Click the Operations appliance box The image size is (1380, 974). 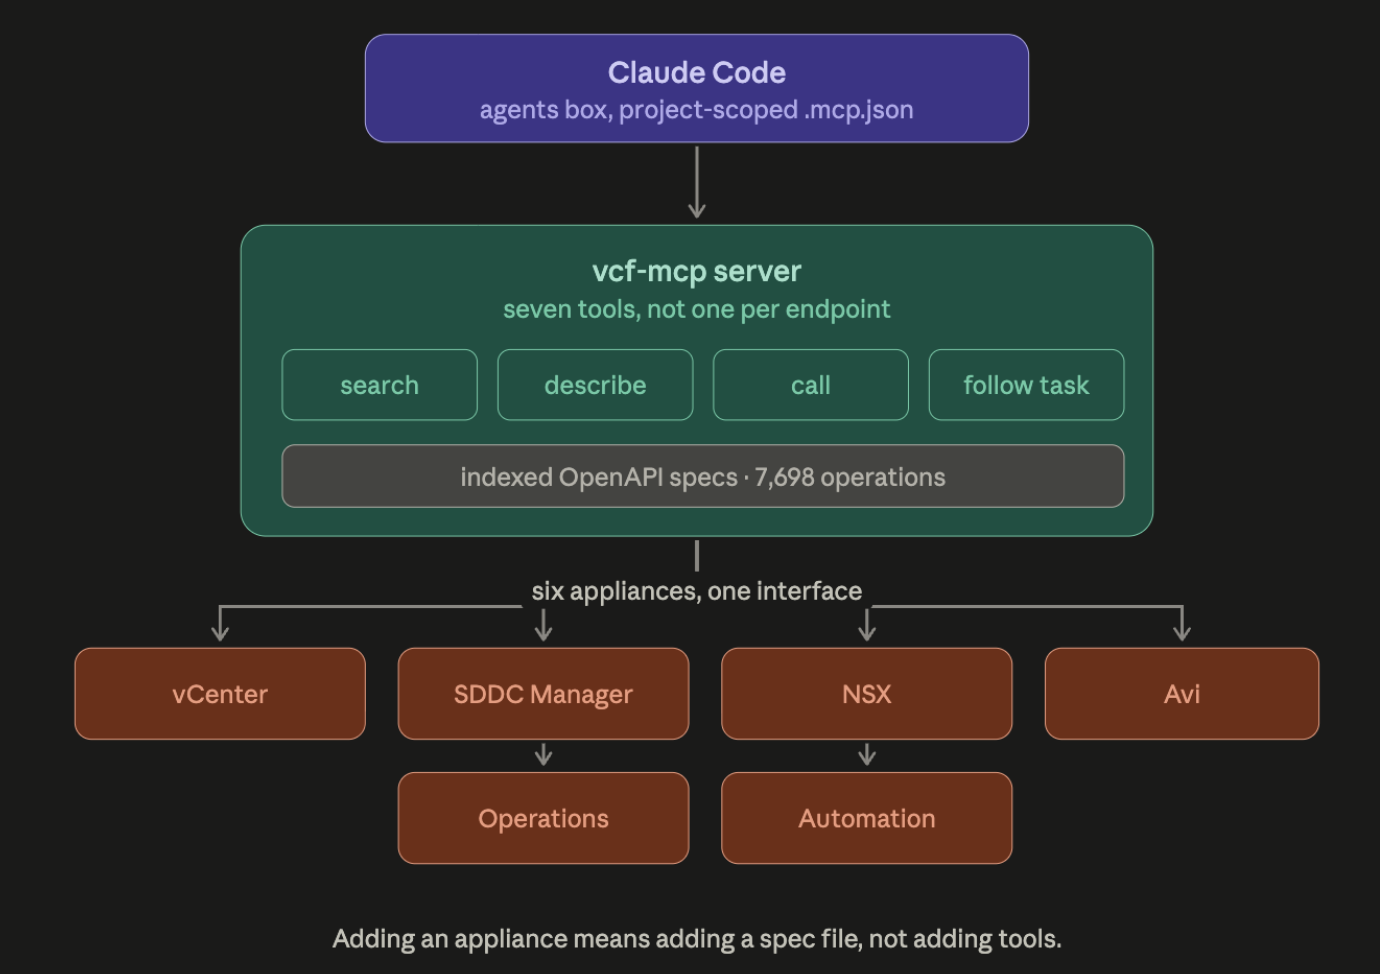coord(543,818)
